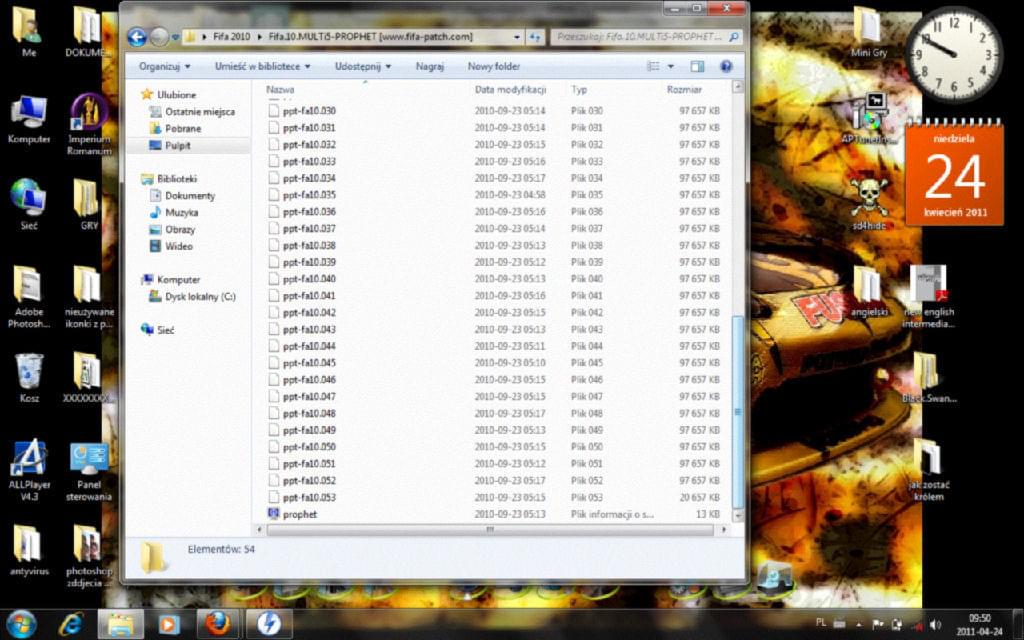Select the Sieć desktop icon
The height and width of the screenshot is (640, 1024).
coord(29,204)
